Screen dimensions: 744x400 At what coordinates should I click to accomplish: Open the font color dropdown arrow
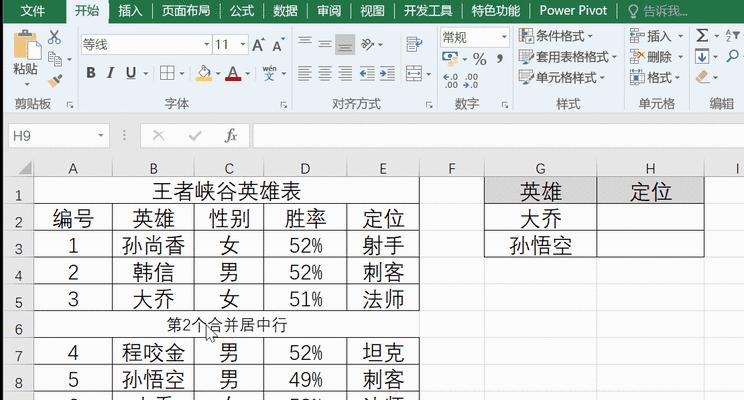click(x=248, y=74)
